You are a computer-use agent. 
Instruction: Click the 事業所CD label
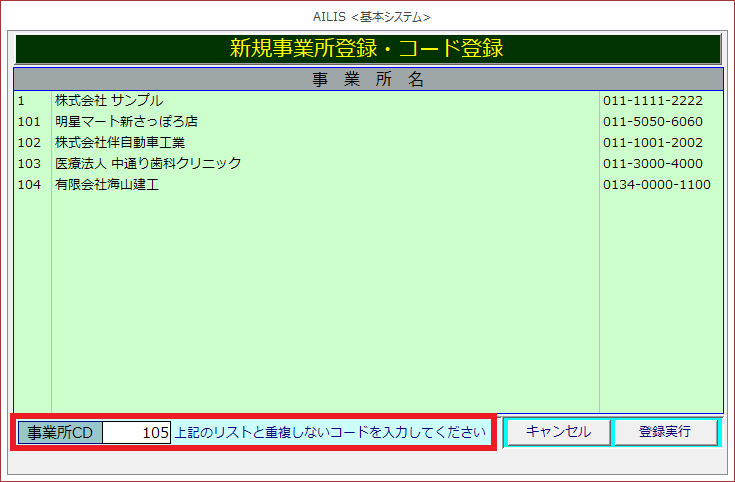click(x=59, y=433)
